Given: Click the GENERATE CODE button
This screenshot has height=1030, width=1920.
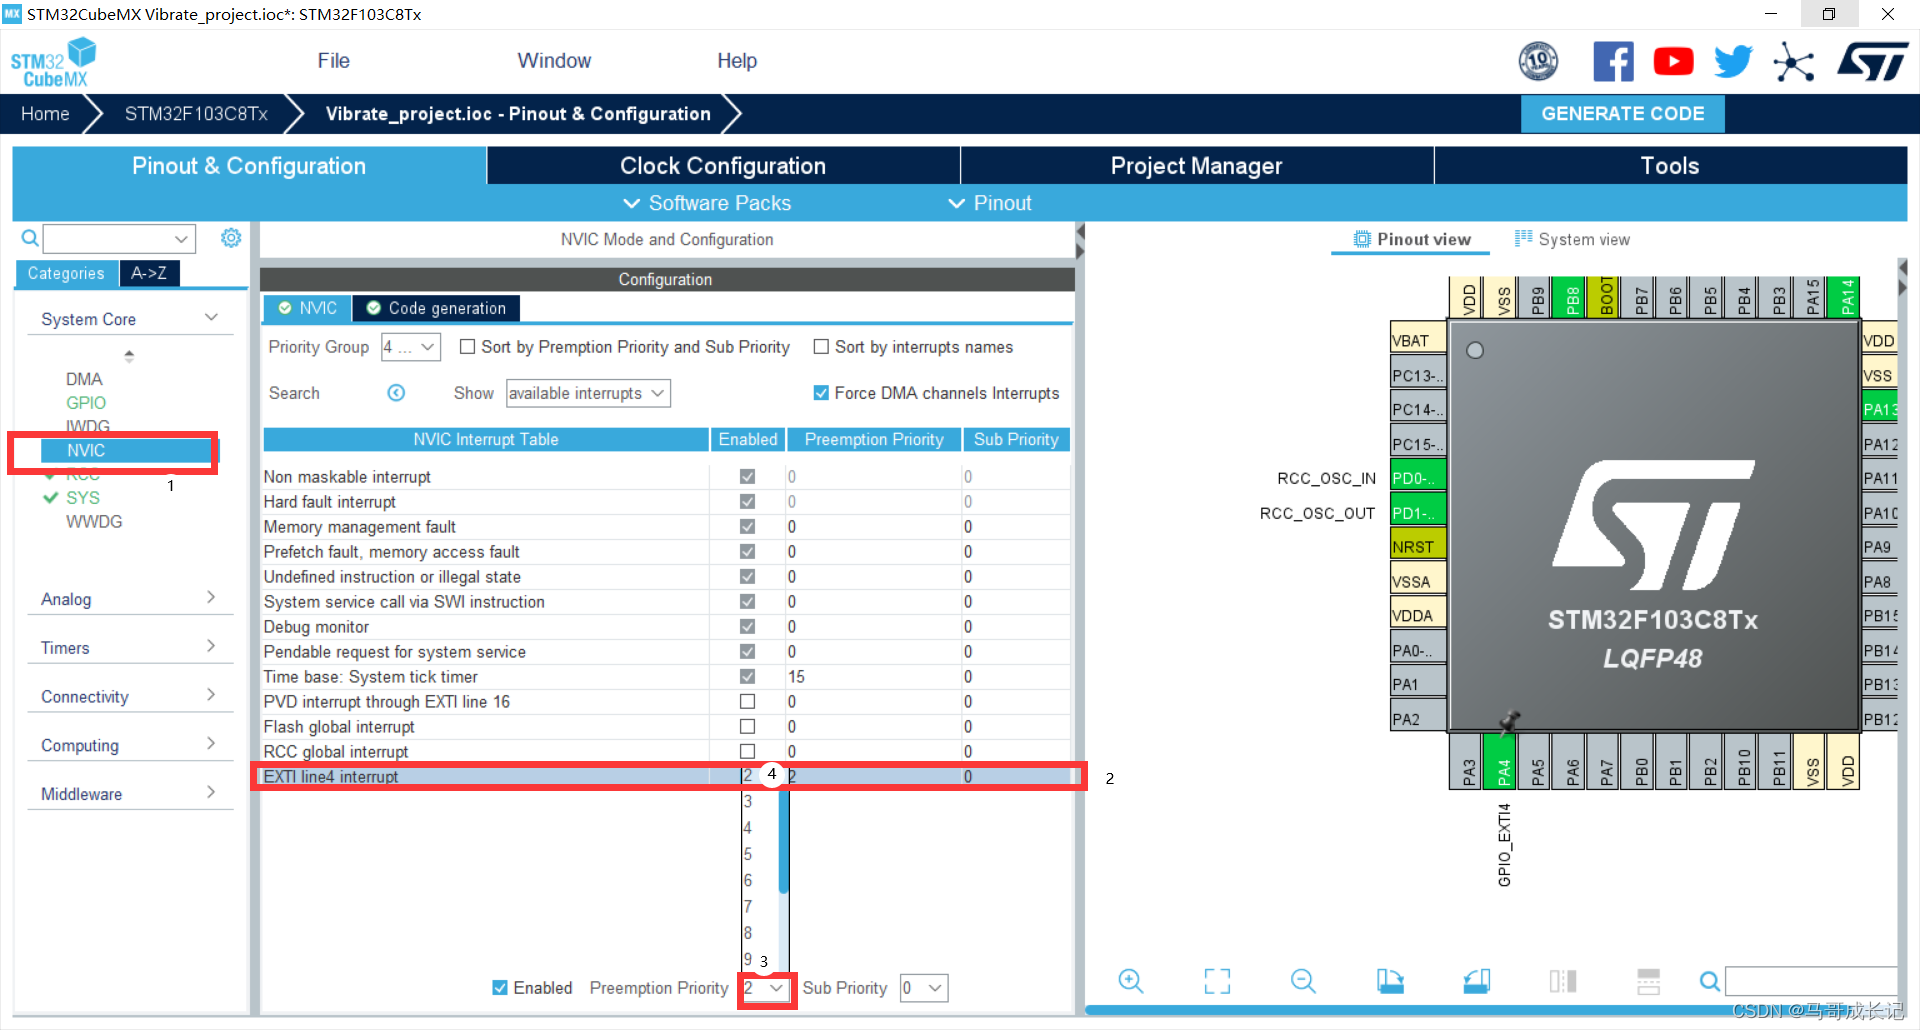Looking at the screenshot, I should click(1622, 114).
